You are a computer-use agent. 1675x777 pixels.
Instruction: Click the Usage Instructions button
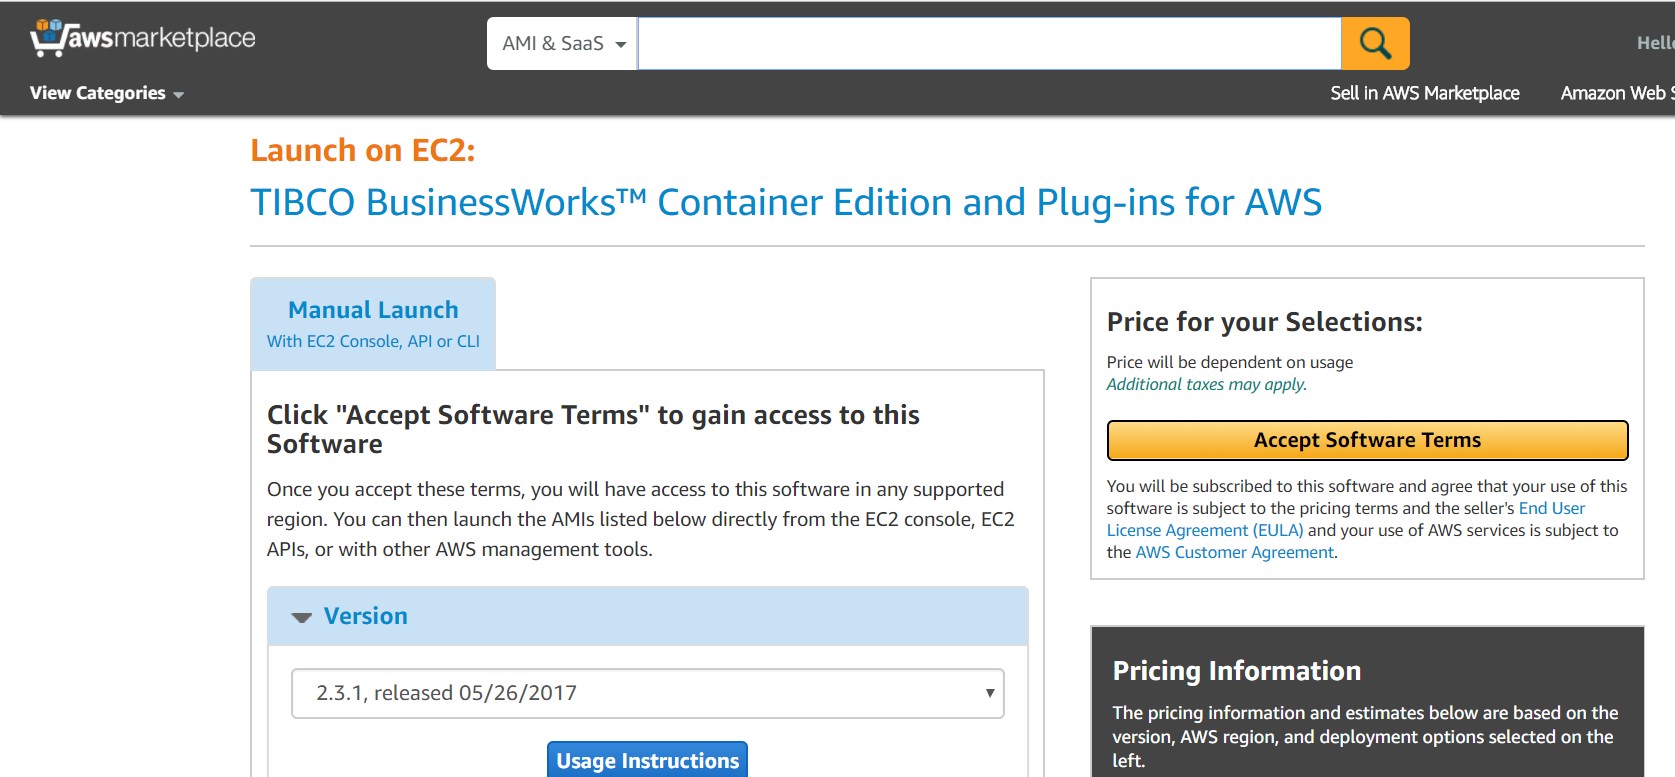pos(647,760)
